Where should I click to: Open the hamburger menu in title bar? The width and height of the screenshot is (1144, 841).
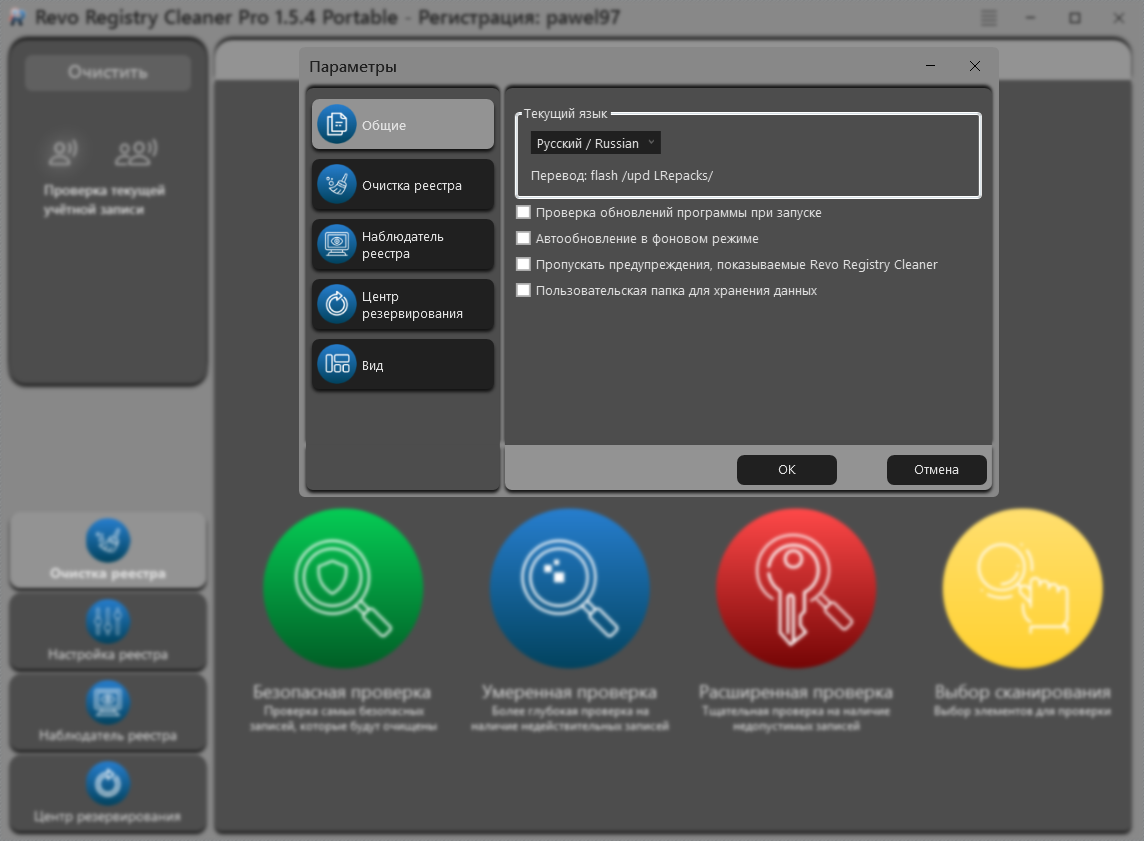point(989,18)
